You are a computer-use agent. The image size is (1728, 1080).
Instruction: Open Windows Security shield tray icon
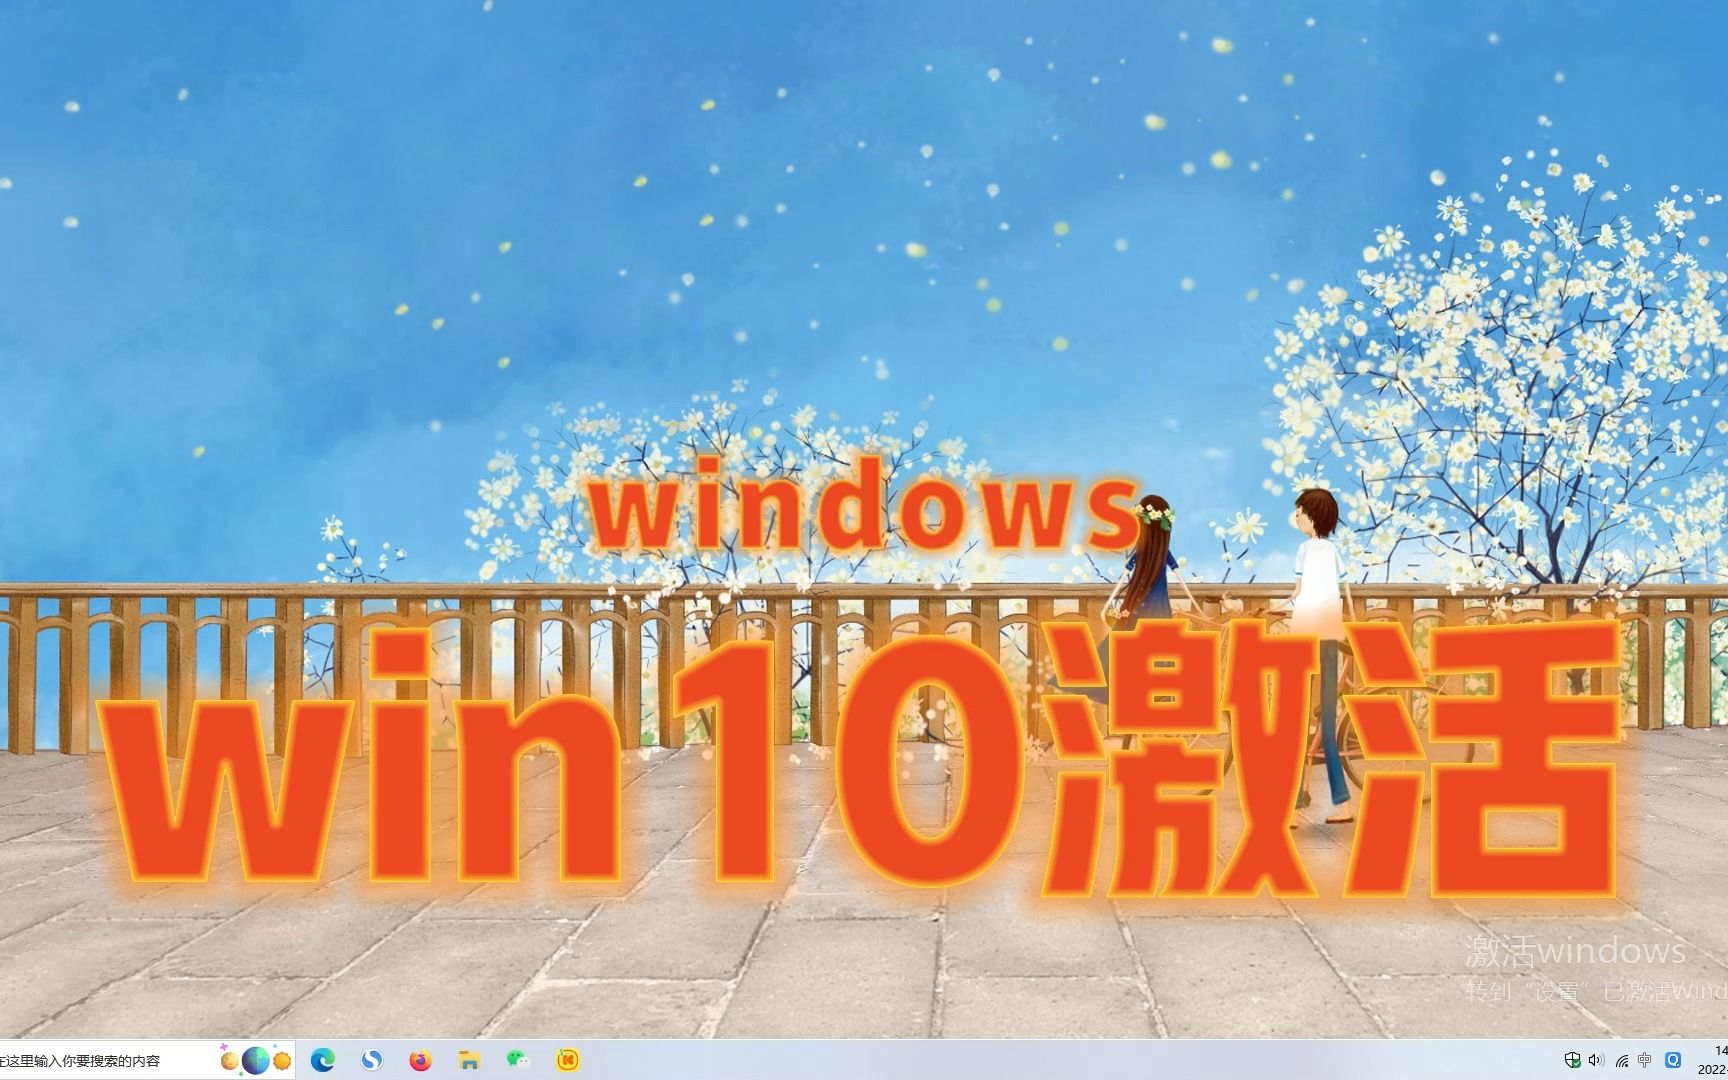pos(1572,1061)
